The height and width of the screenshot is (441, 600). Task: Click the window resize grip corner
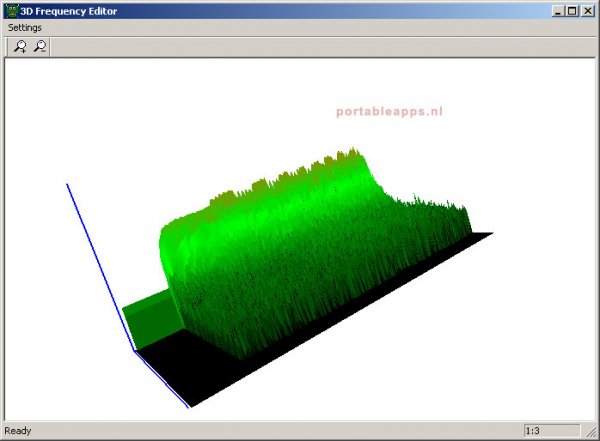click(593, 434)
